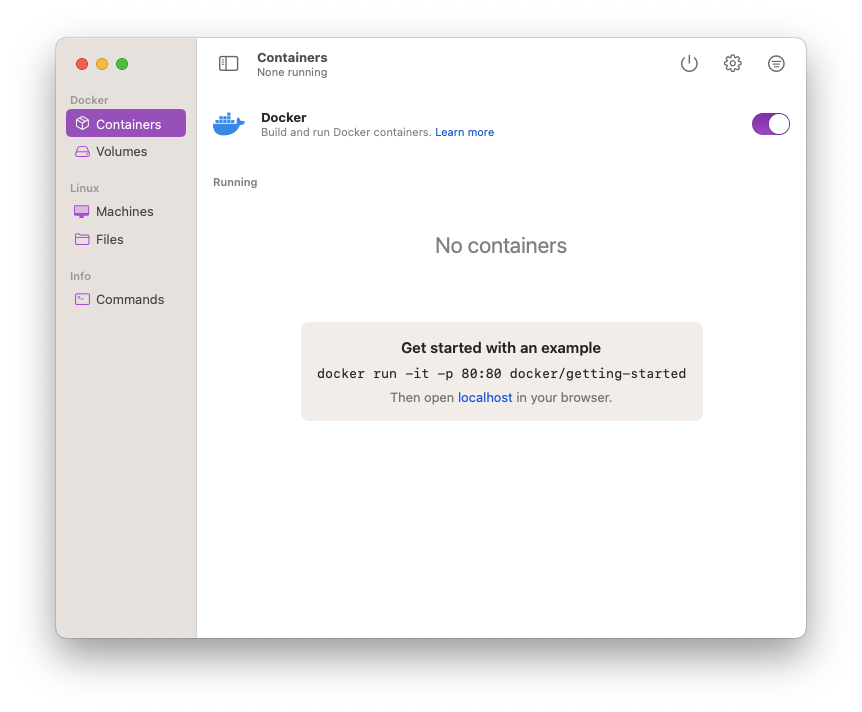The height and width of the screenshot is (712, 862).
Task: Open the filter options icon
Action: point(776,64)
